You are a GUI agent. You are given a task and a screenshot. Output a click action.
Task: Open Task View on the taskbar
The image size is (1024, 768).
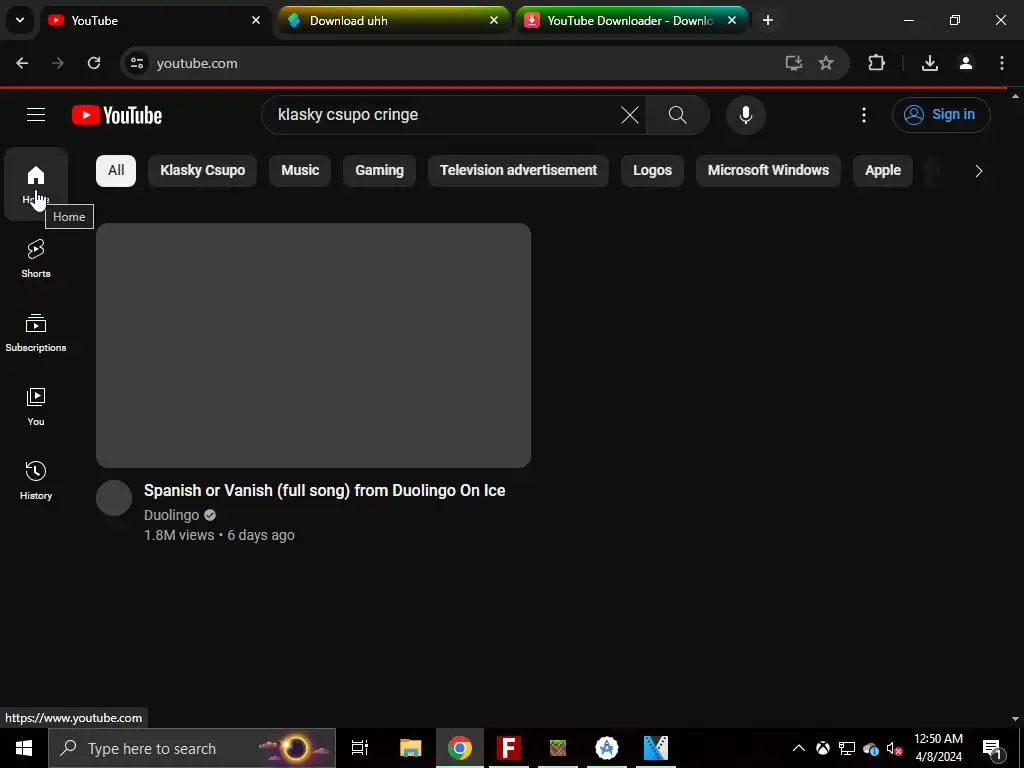point(360,748)
